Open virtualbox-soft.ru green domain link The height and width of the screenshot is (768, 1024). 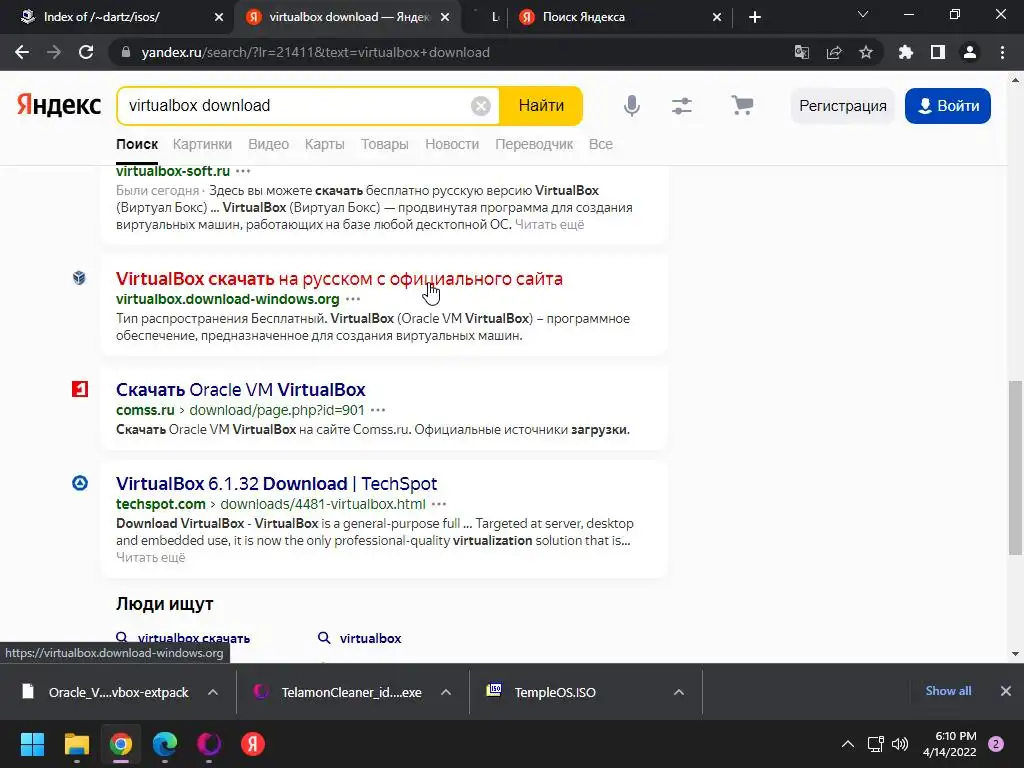173,171
